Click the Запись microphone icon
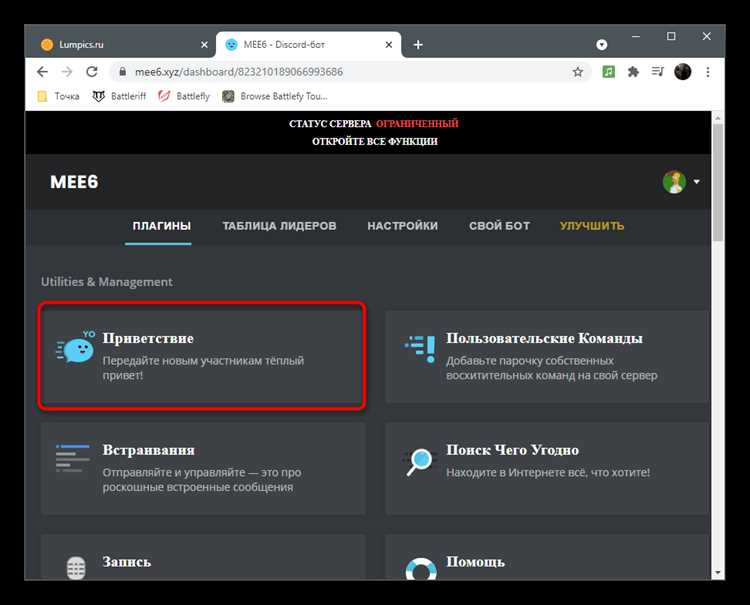Image resolution: width=750 pixels, height=605 pixels. pos(76,568)
